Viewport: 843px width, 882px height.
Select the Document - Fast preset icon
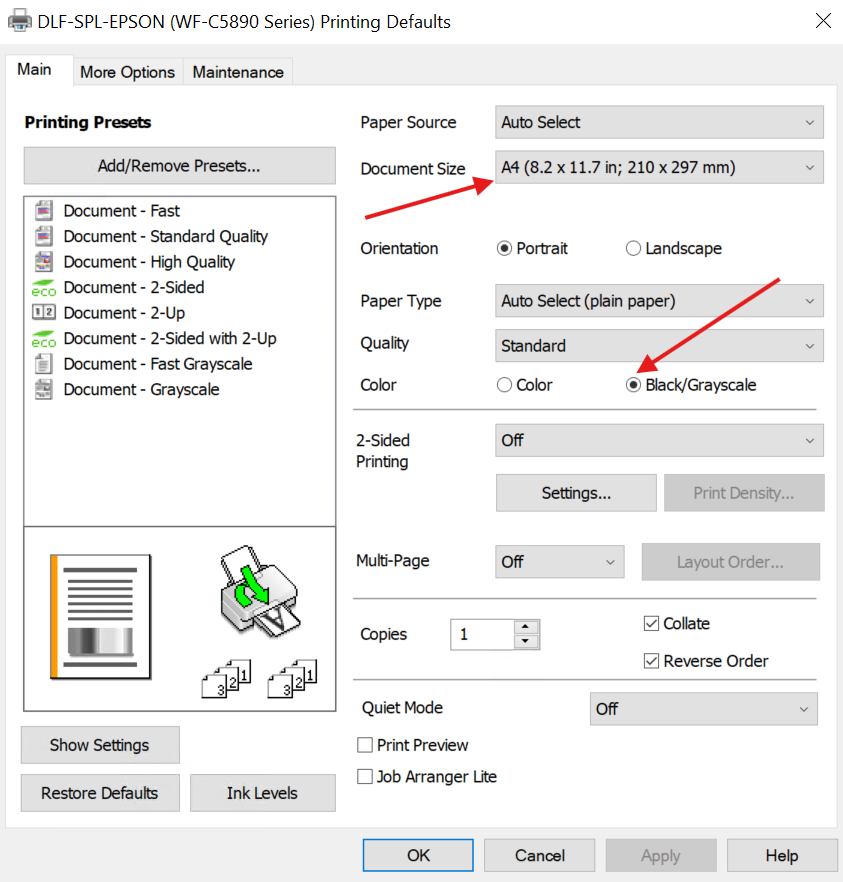(43, 211)
